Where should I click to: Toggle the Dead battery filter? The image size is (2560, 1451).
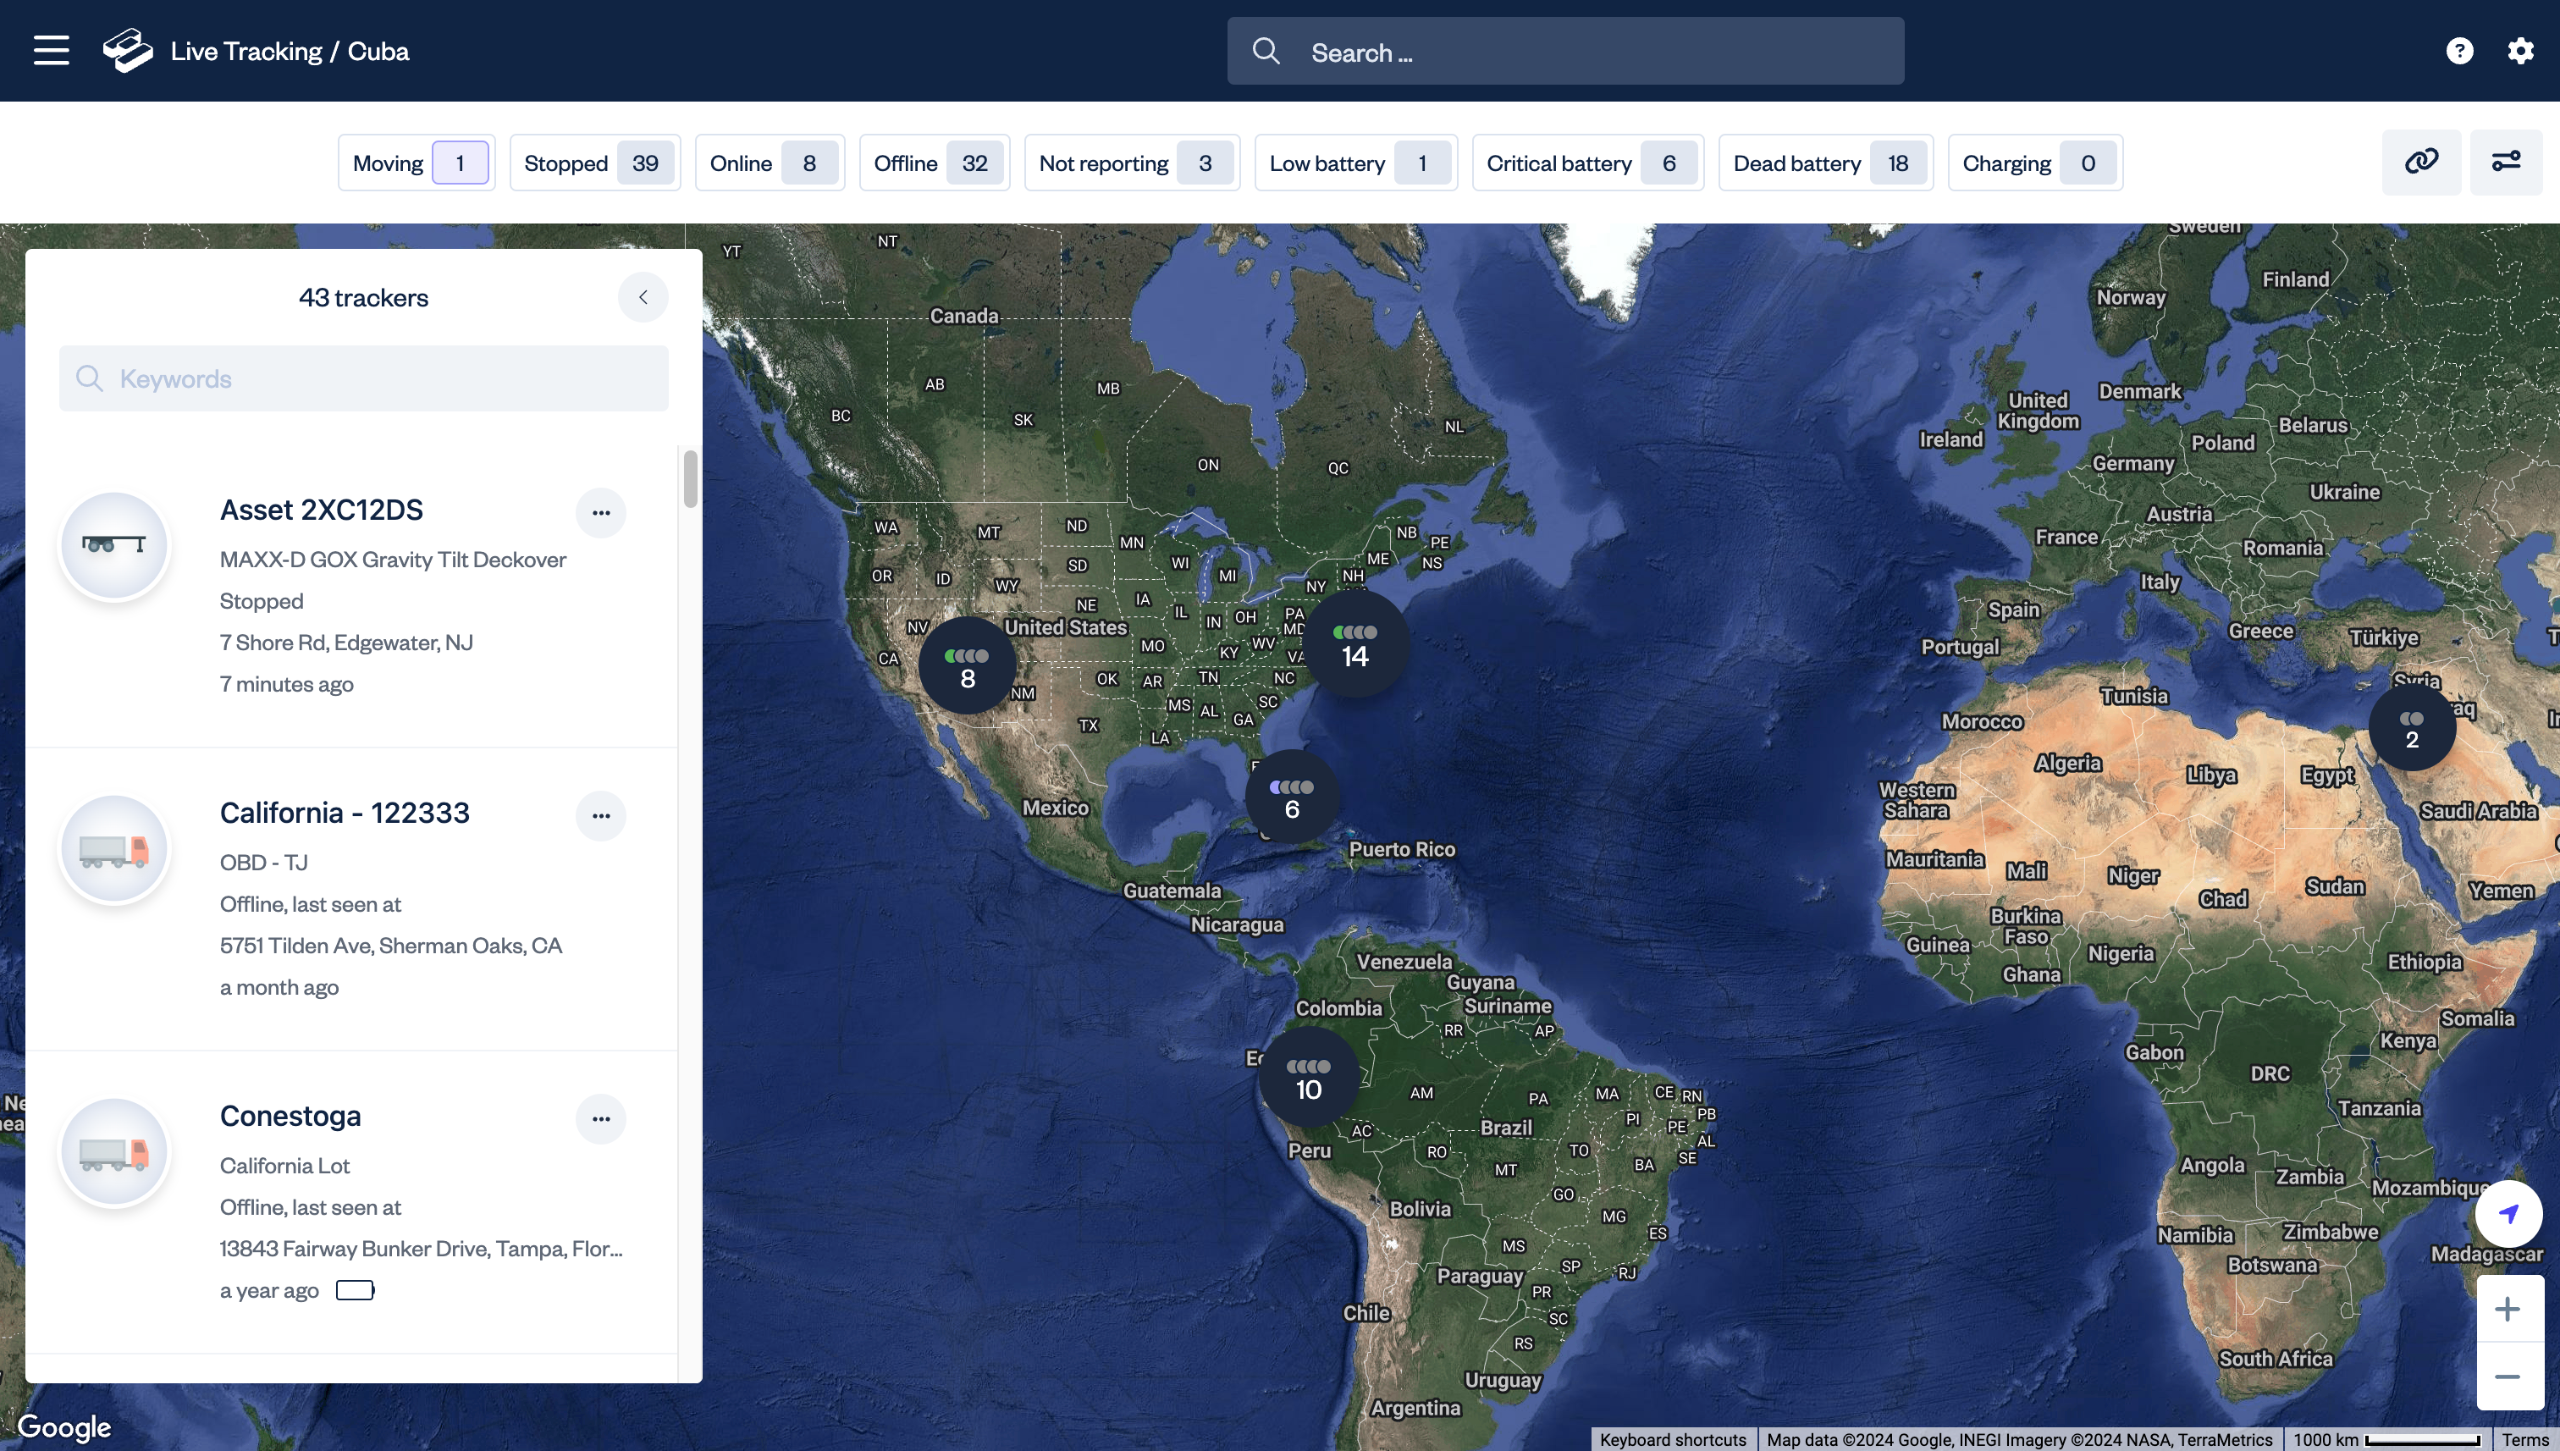[x=1825, y=163]
